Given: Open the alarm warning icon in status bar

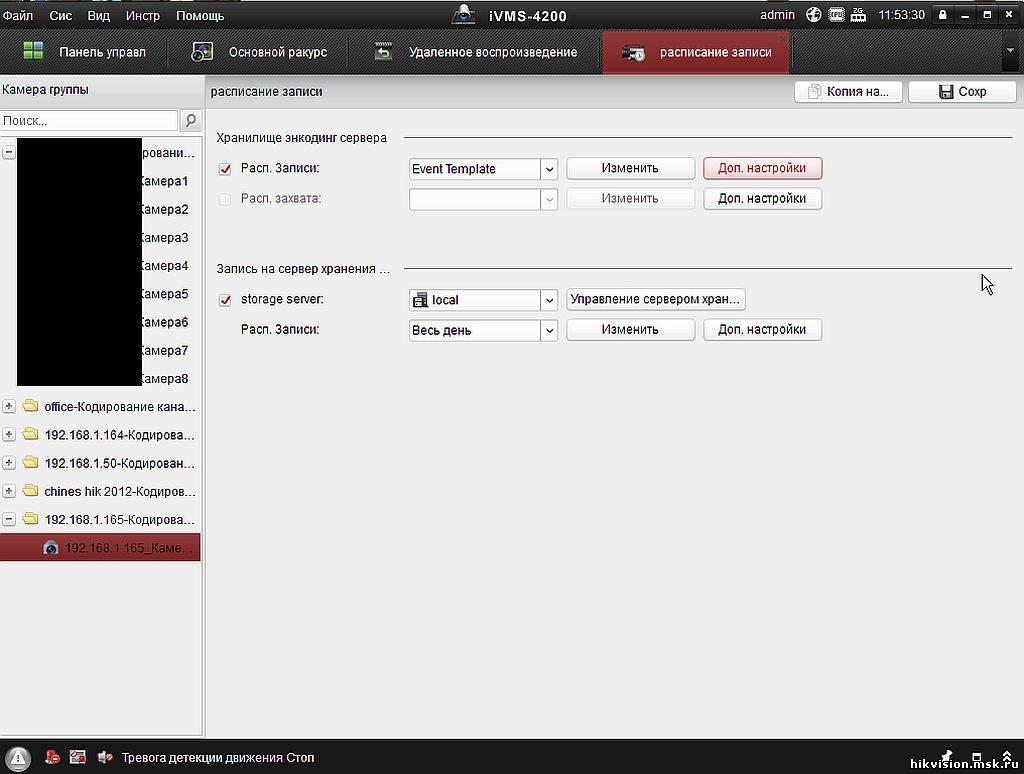Looking at the screenshot, I should click(18, 758).
